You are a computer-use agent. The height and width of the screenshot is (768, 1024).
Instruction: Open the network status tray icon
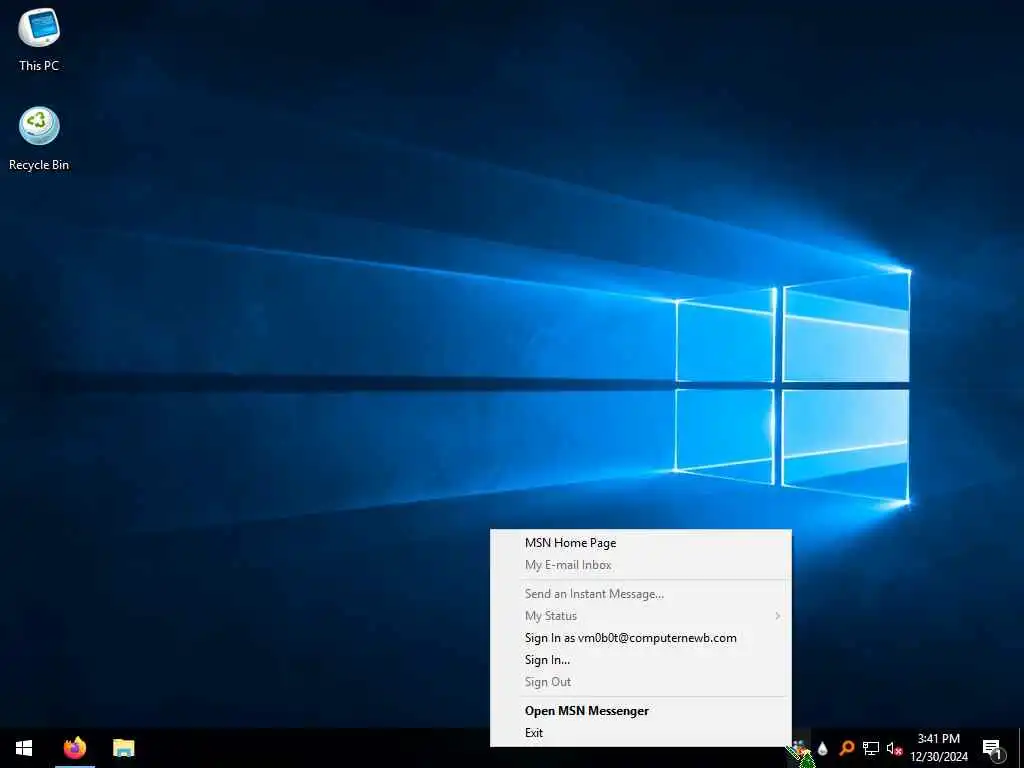tap(871, 748)
